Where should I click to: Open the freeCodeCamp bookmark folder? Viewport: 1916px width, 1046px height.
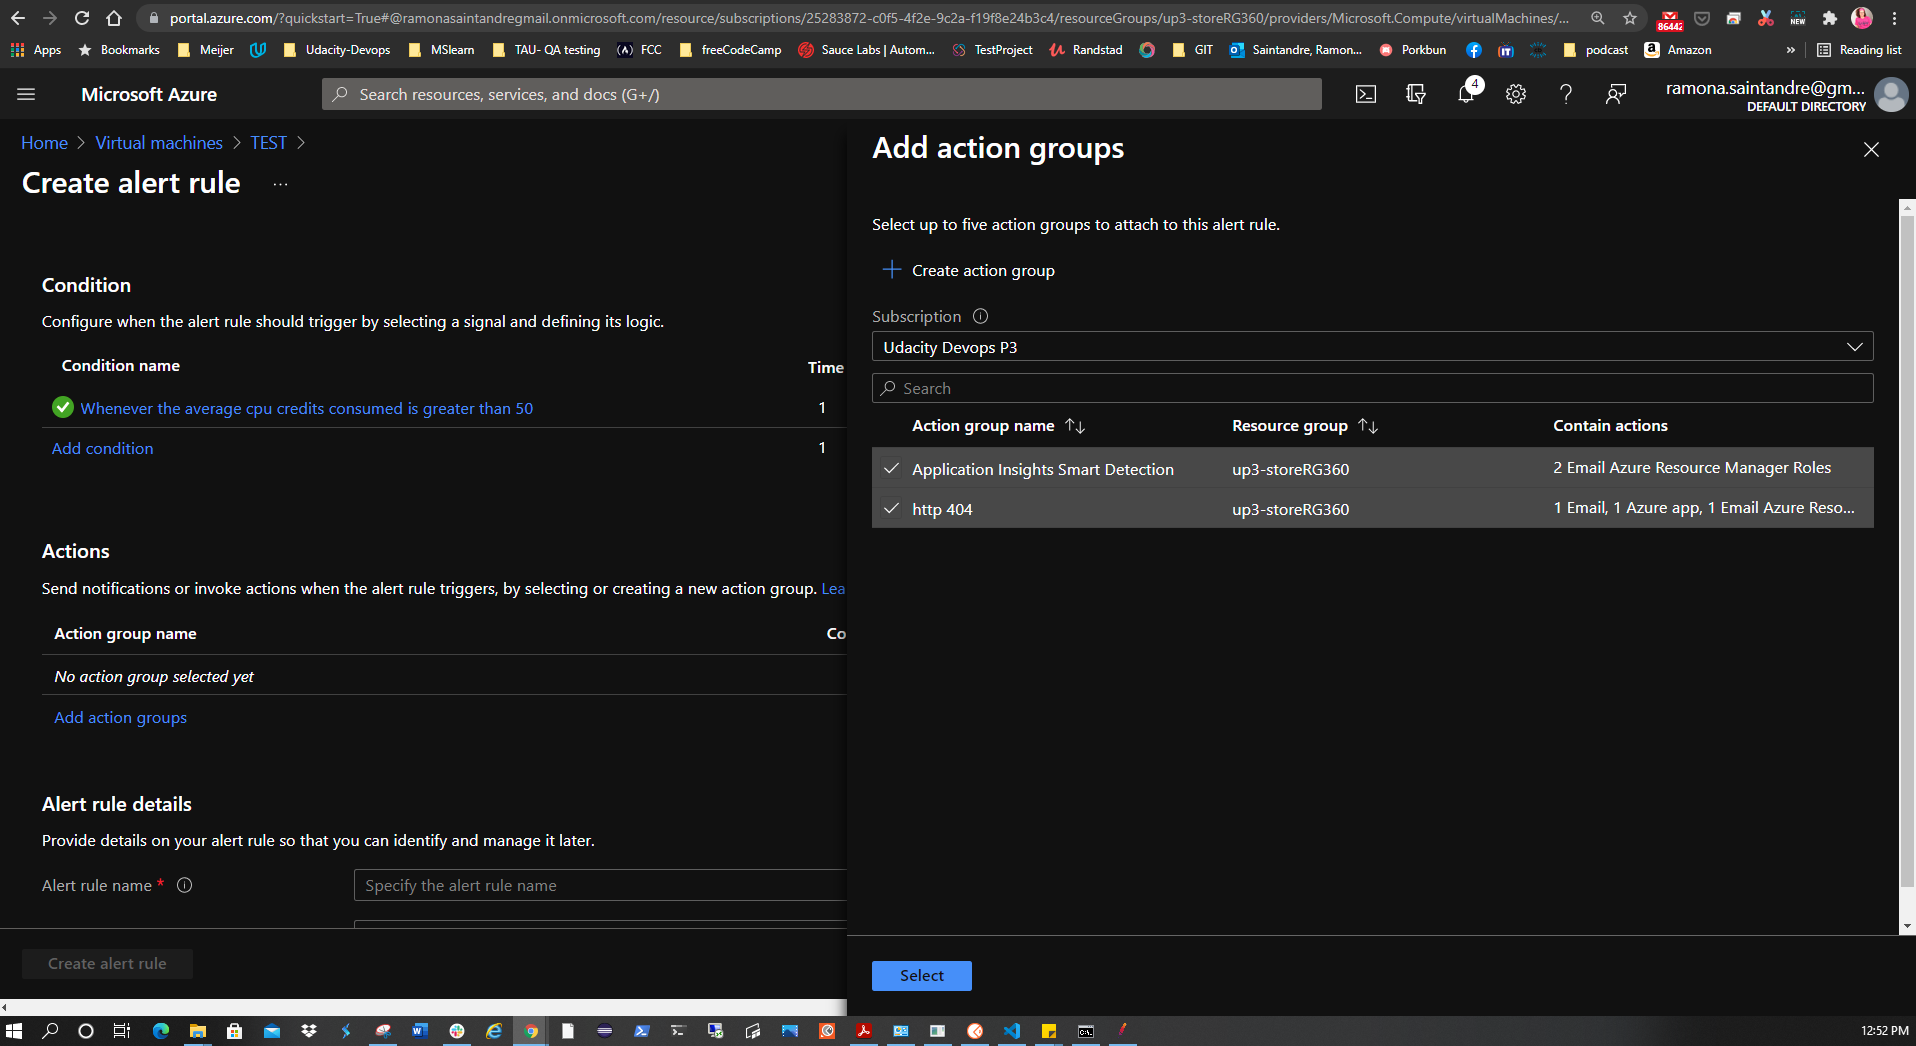coord(731,50)
